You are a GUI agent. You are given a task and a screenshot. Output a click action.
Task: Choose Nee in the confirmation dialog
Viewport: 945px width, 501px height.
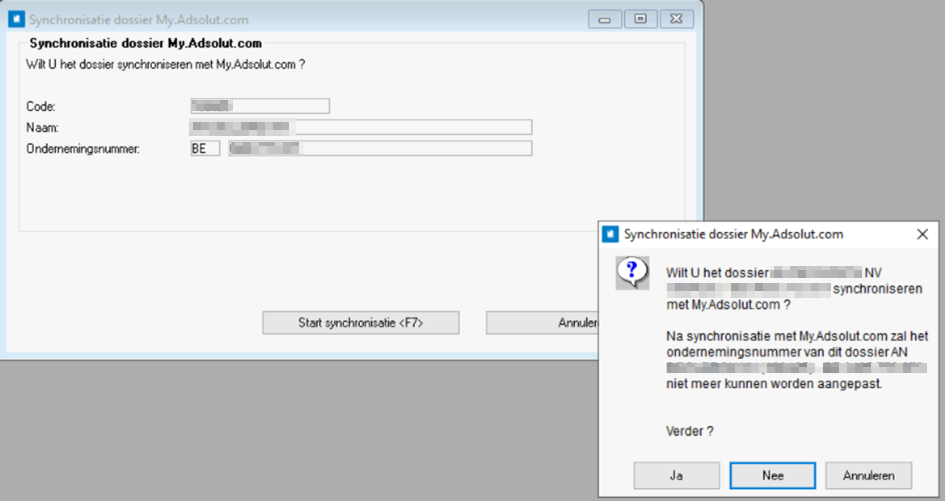(x=772, y=475)
